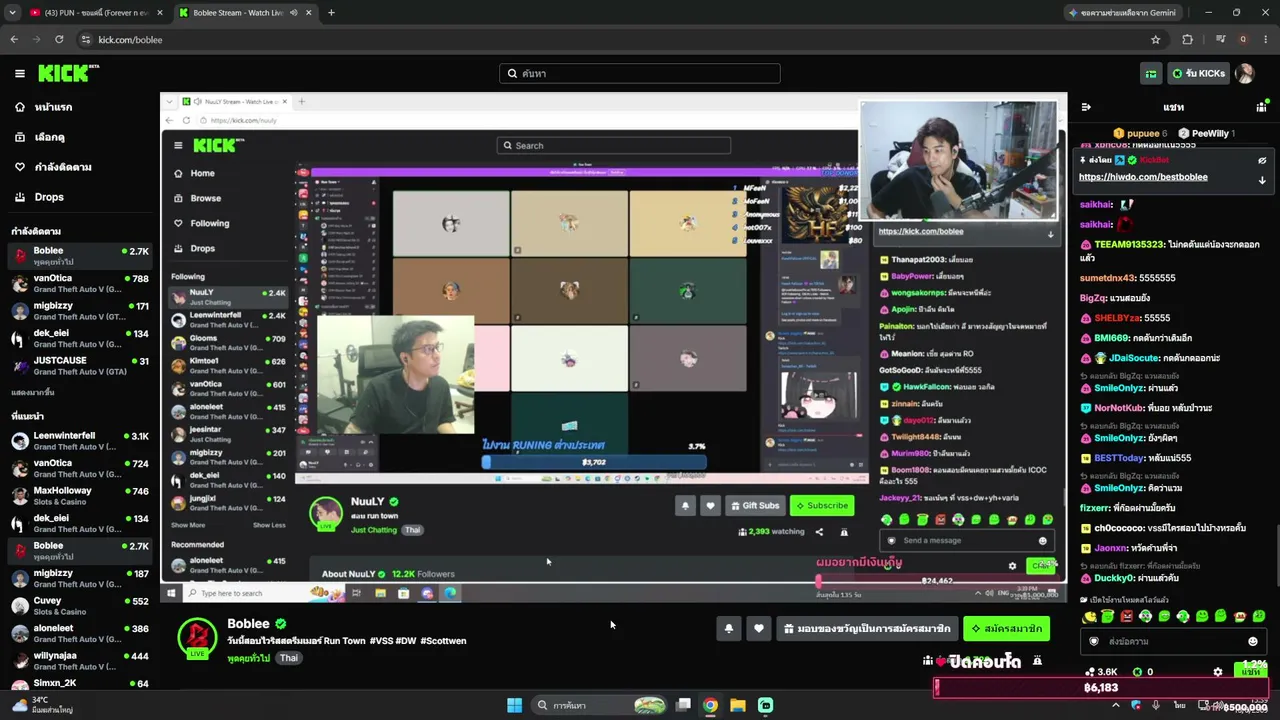Open Chrome extensions menu
The height and width of the screenshot is (720, 1280).
tap(1188, 39)
